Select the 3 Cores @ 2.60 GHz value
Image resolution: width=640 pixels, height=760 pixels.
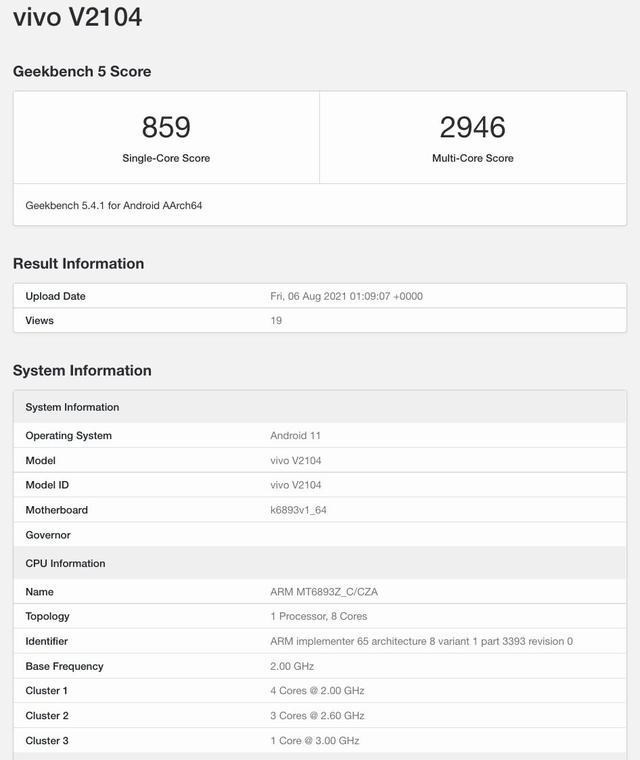click(317, 716)
